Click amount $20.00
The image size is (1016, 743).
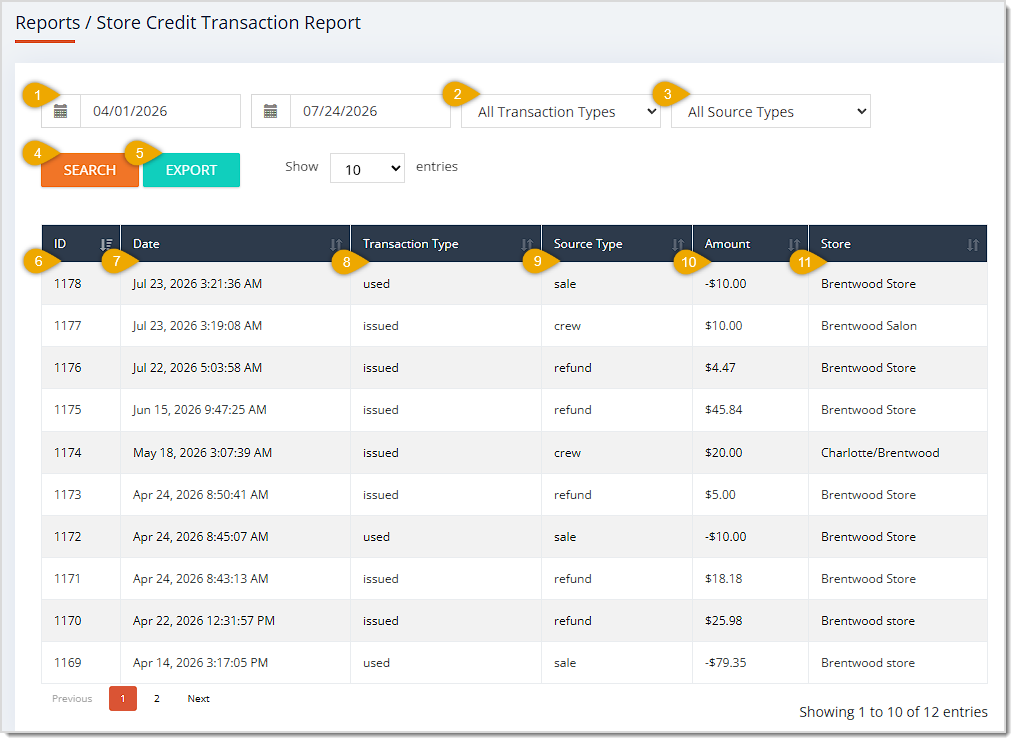pyautogui.click(x=724, y=453)
